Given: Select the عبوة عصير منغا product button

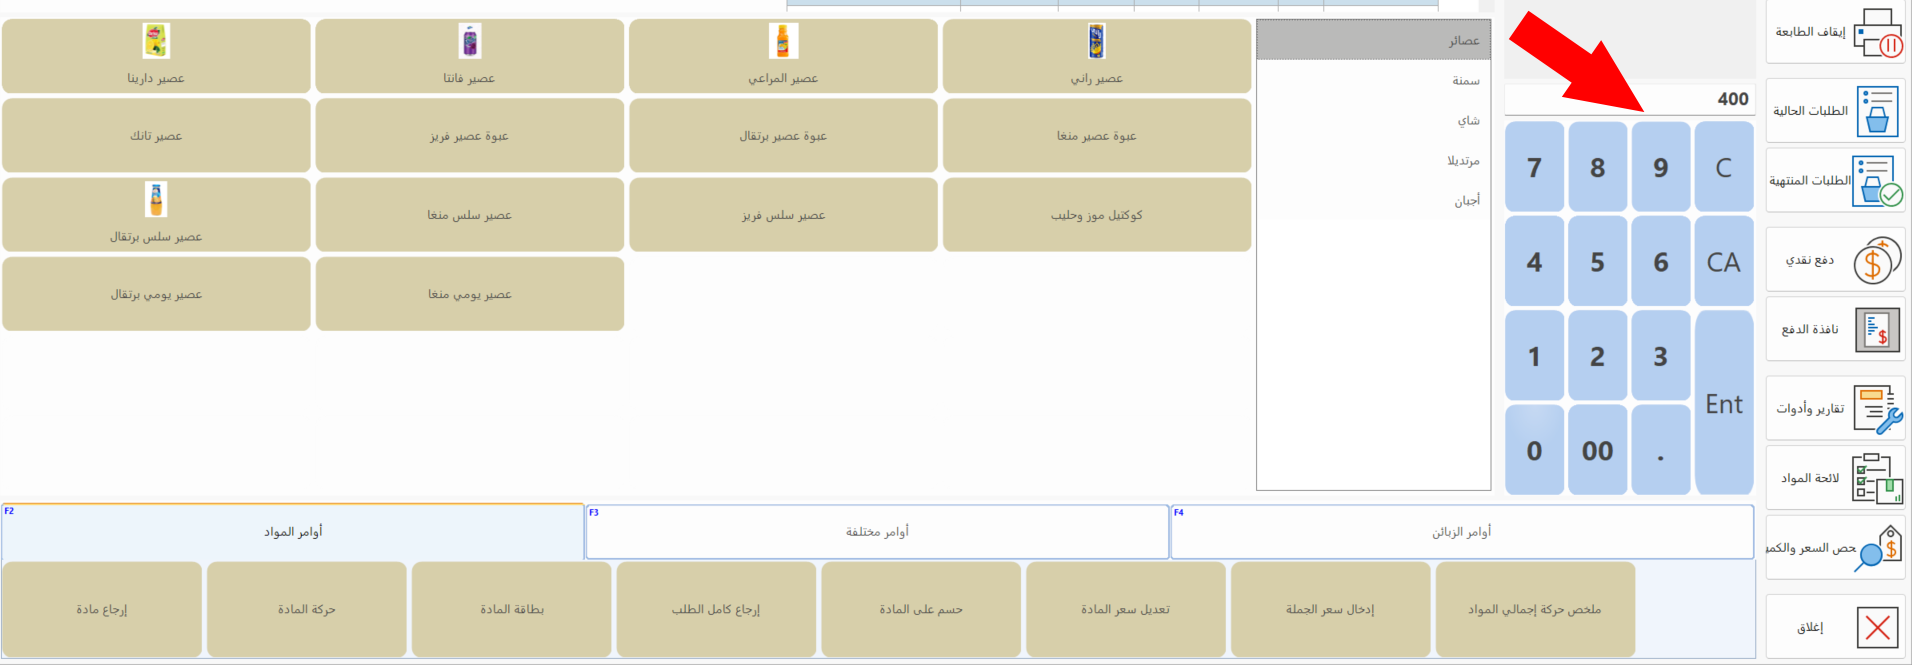Looking at the screenshot, I should pos(1097,136).
